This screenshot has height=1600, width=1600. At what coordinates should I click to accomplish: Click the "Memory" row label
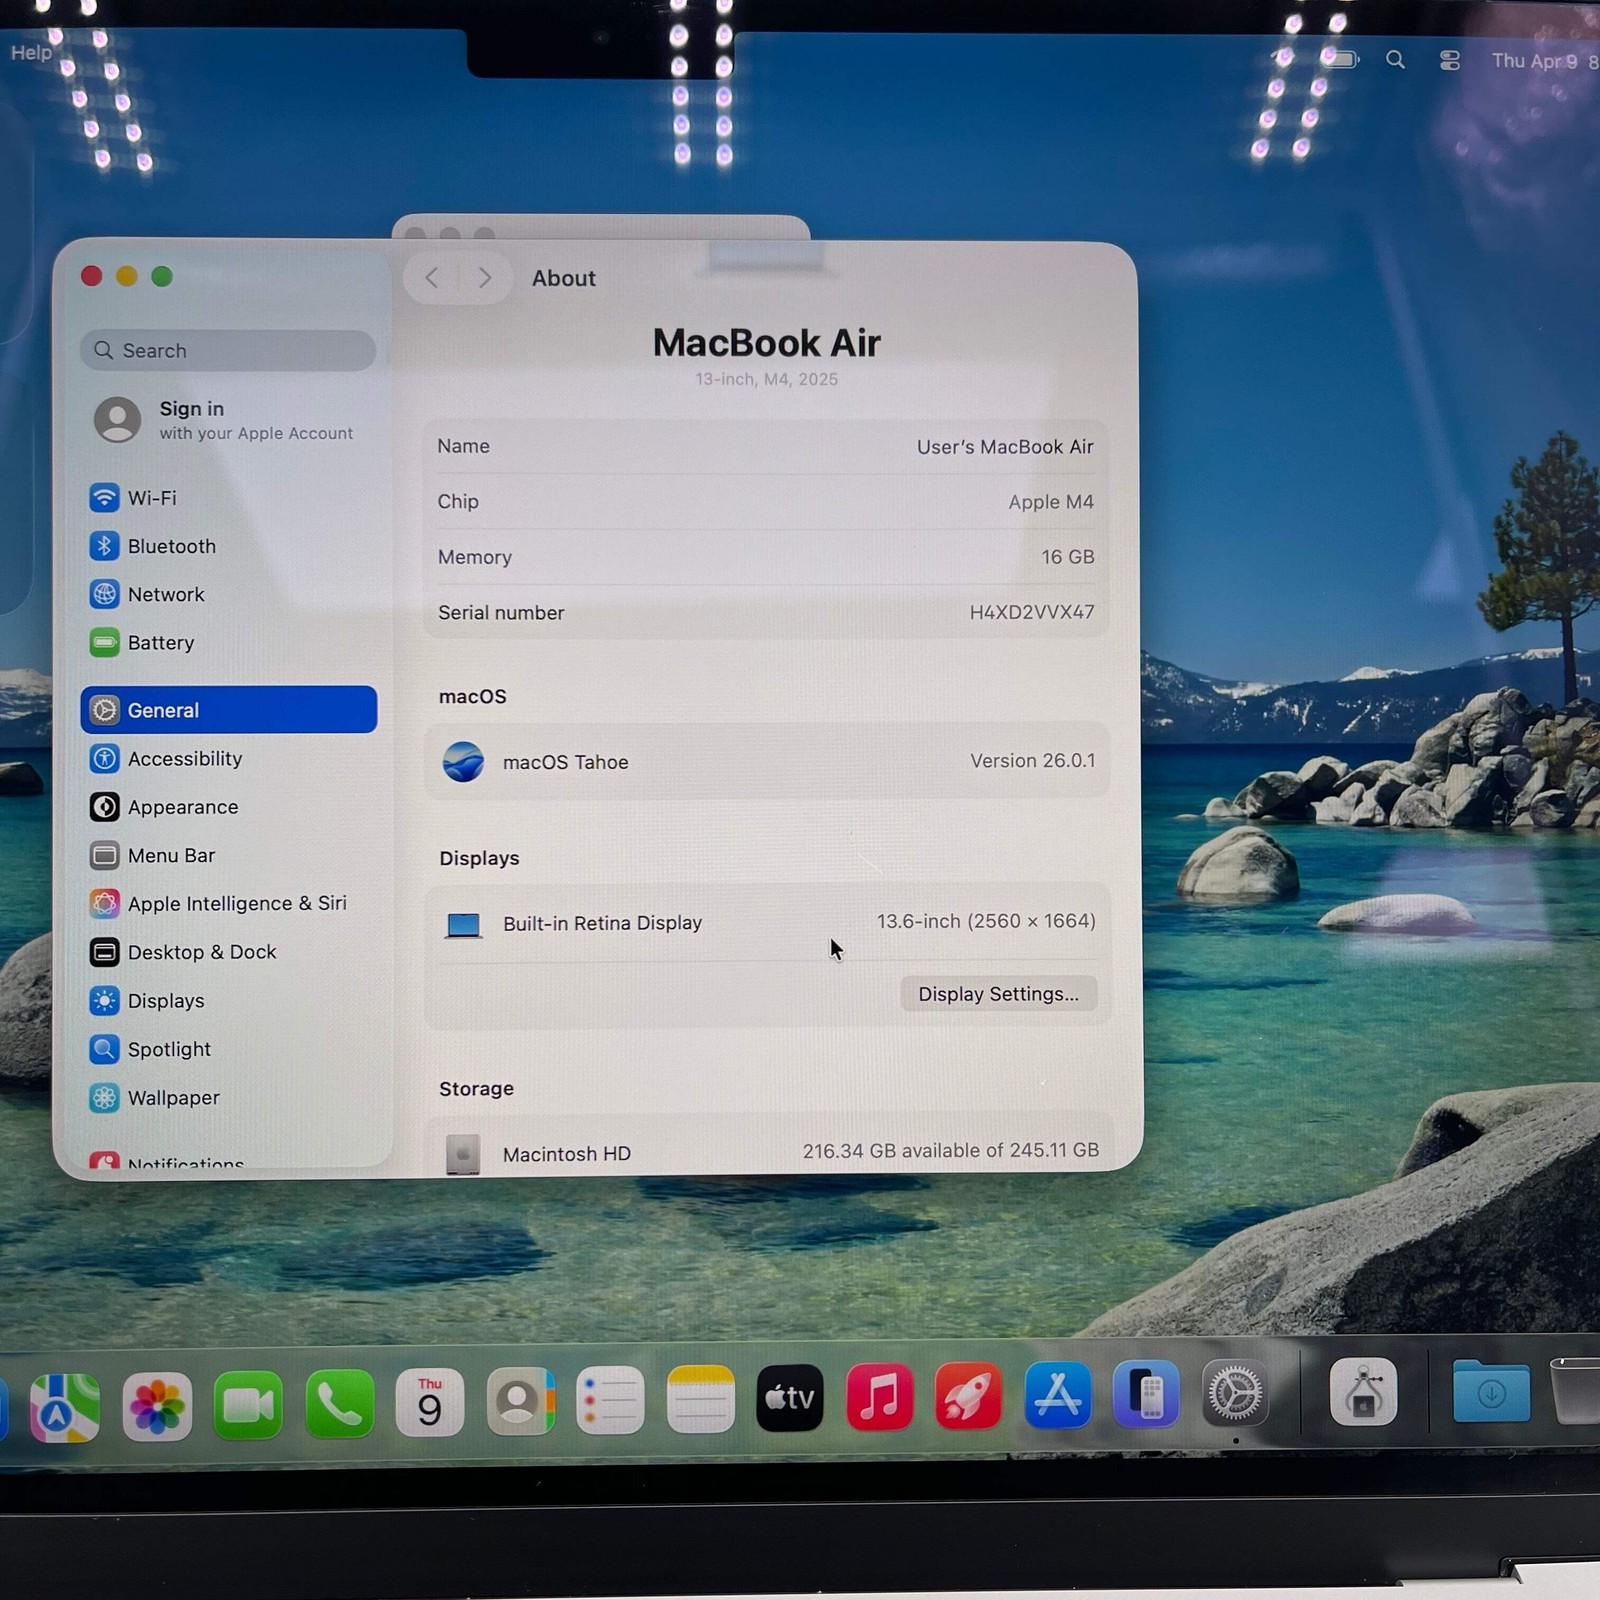tap(475, 557)
